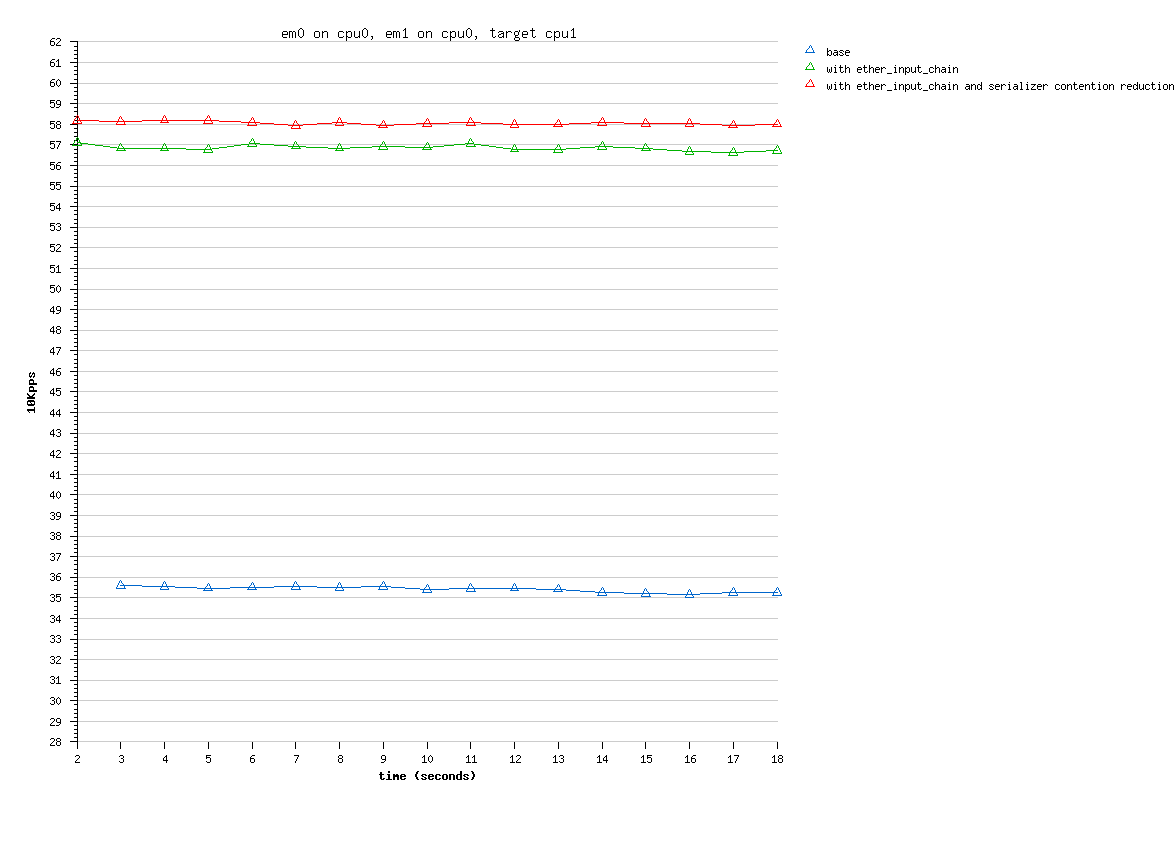Click the red triangle legend marker for serializer contention reduction
1174x841 pixels.
click(810, 85)
